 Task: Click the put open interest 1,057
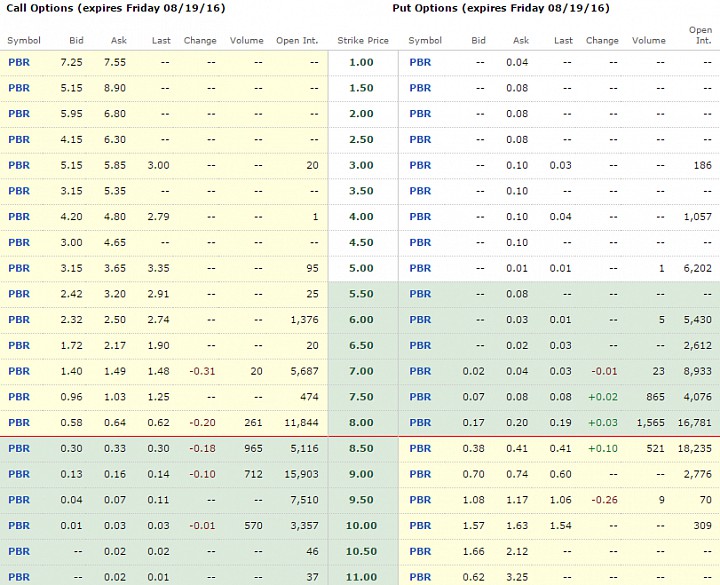pyautogui.click(x=698, y=217)
